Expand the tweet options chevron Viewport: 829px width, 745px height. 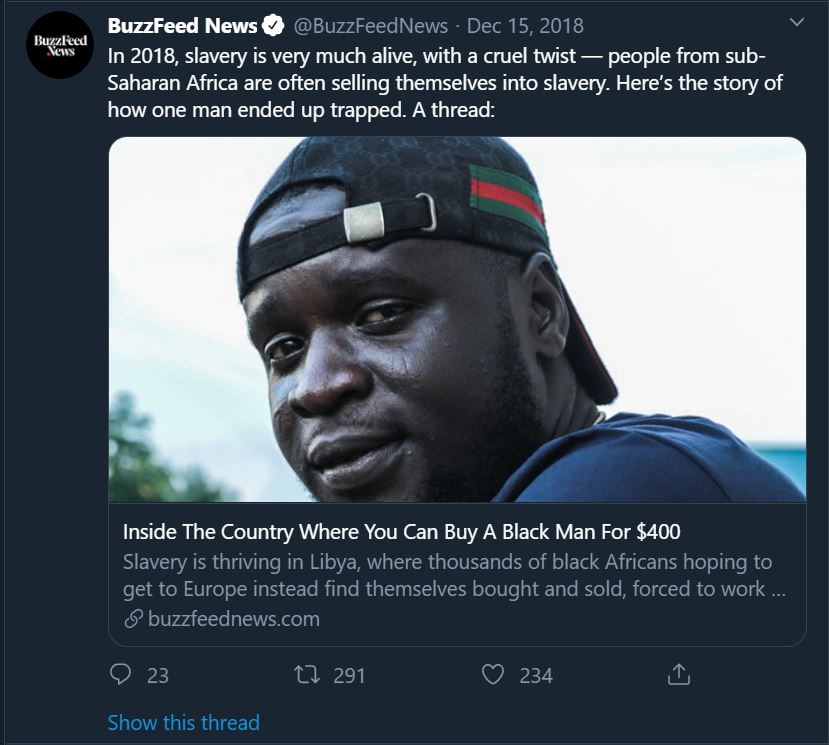(x=796, y=22)
